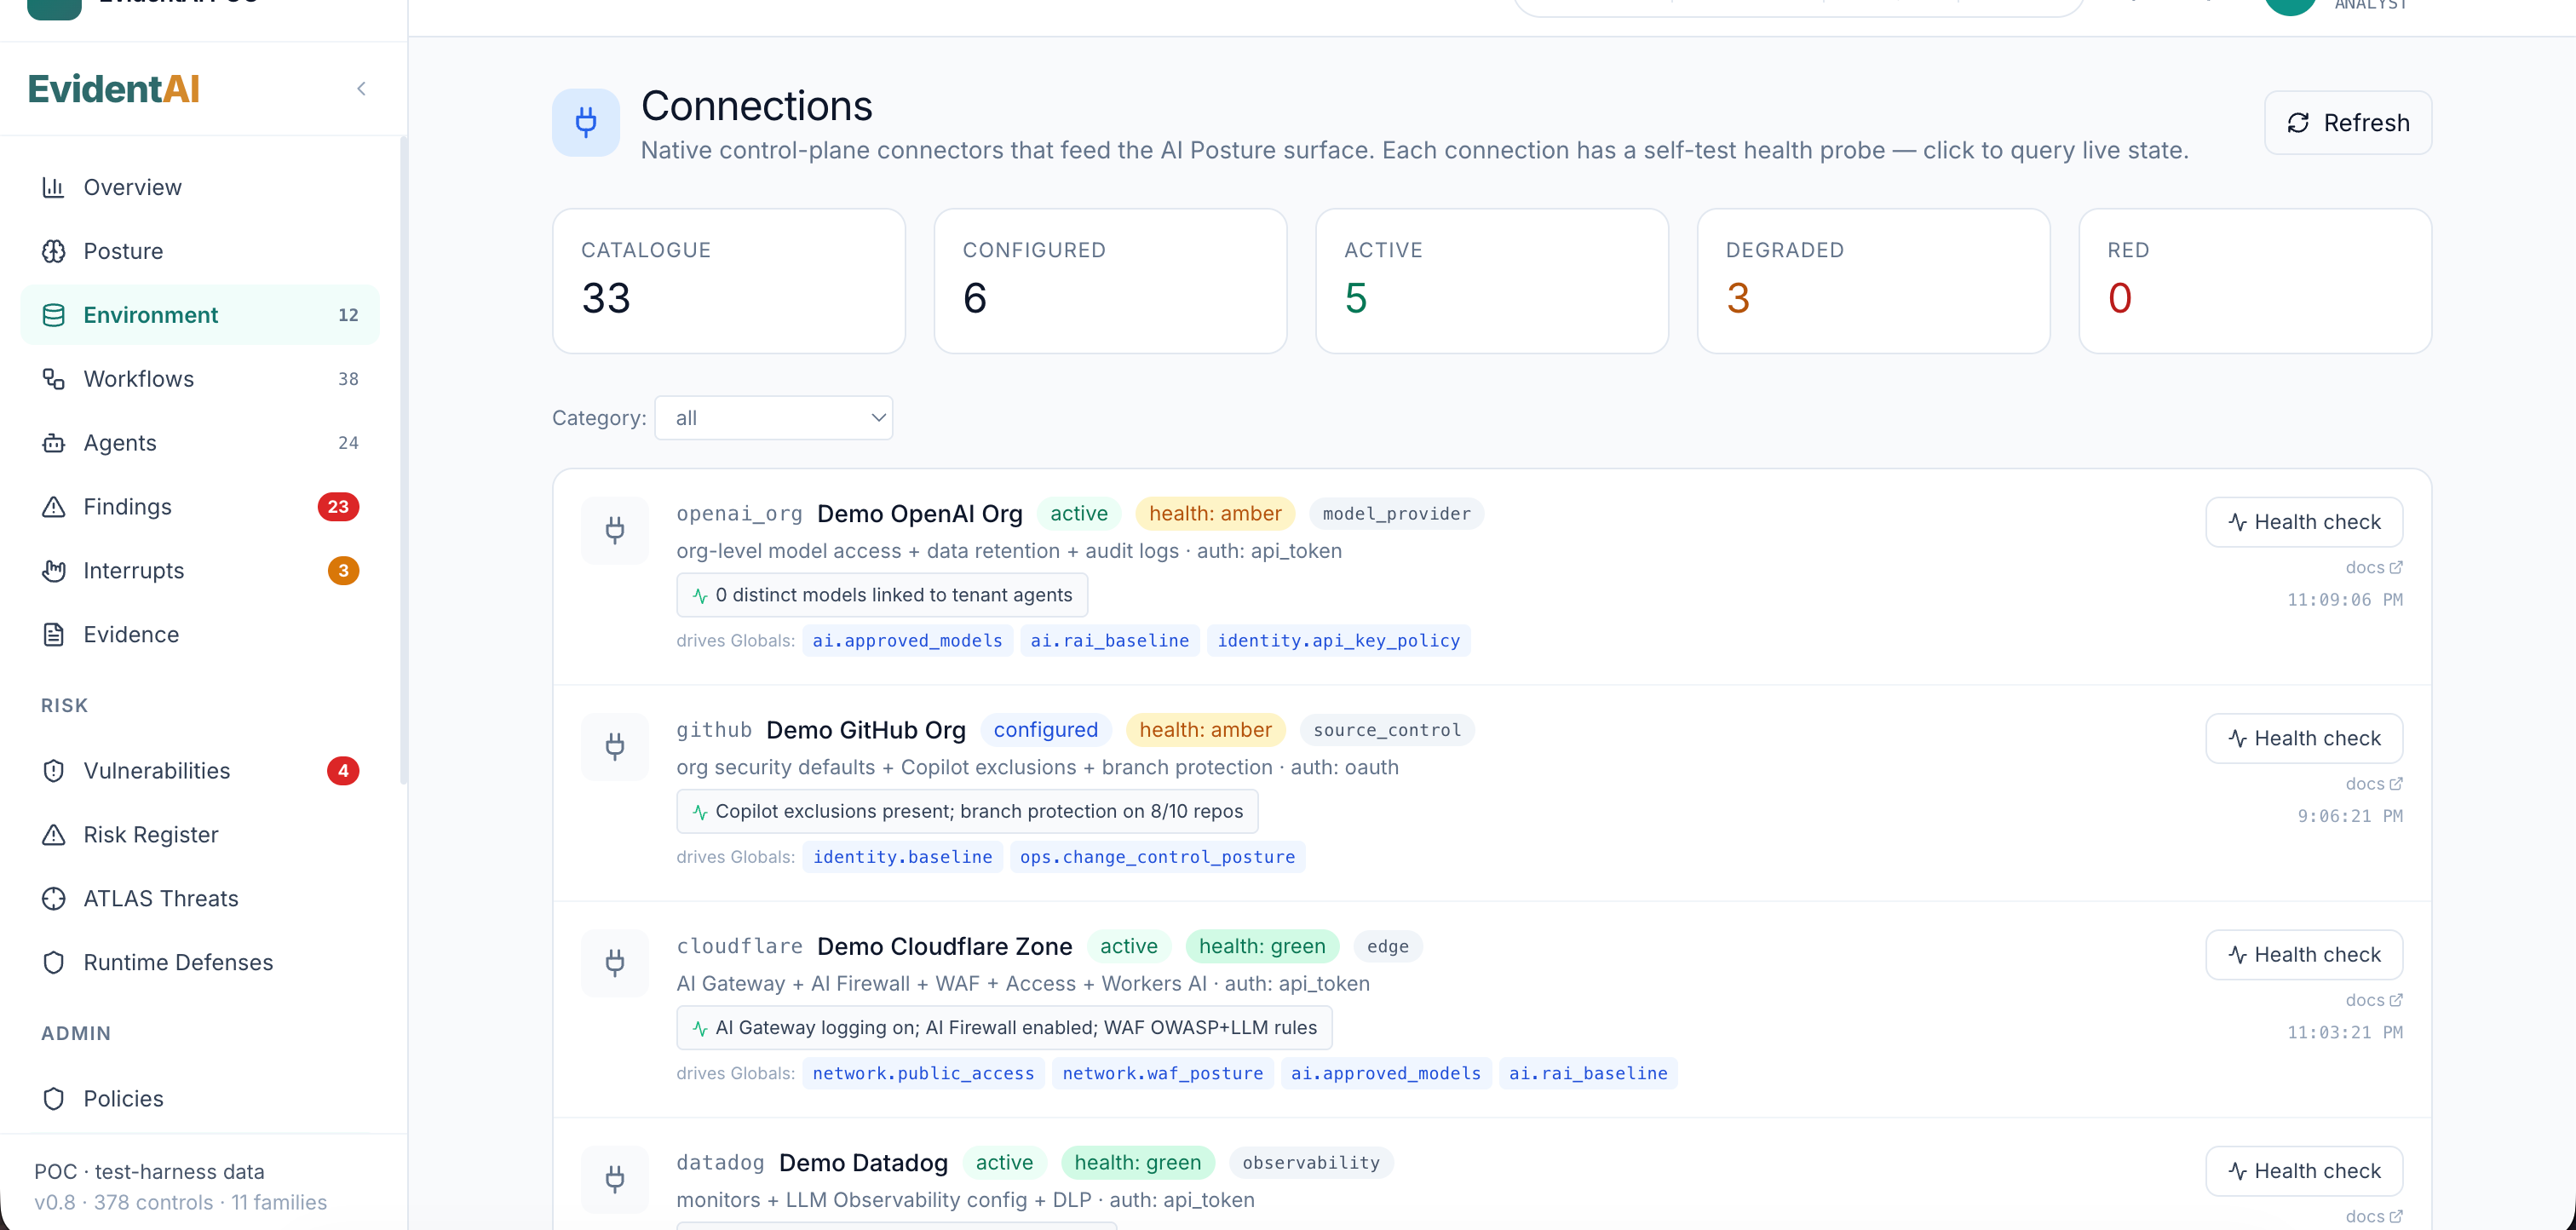Click the identity.api_key_policy global tag

tap(1338, 641)
